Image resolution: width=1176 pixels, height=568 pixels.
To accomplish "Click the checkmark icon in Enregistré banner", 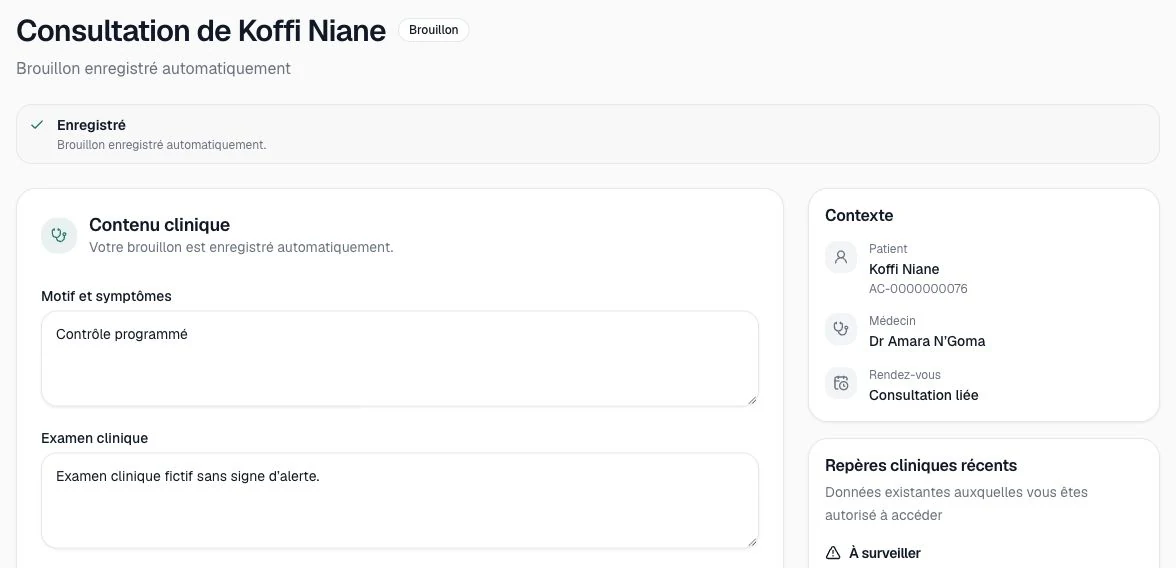I will click(37, 125).
